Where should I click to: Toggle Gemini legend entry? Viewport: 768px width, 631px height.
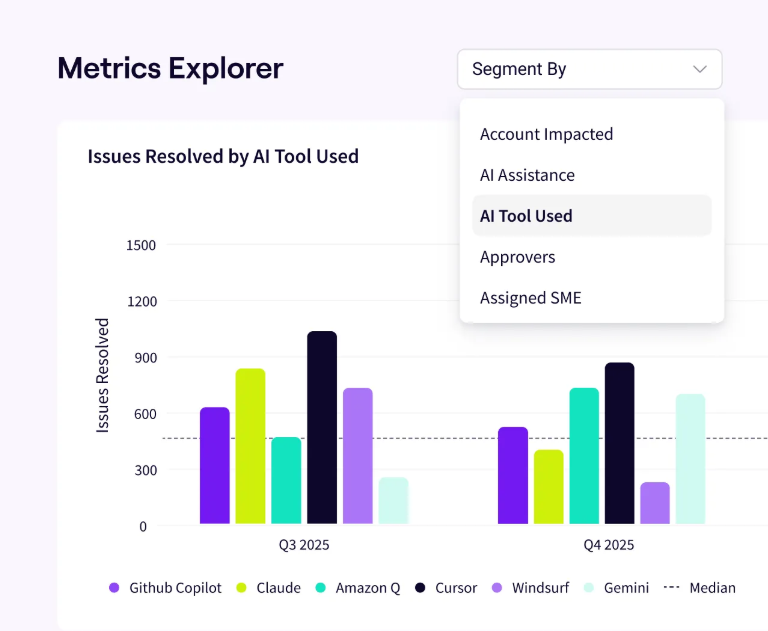coord(616,588)
